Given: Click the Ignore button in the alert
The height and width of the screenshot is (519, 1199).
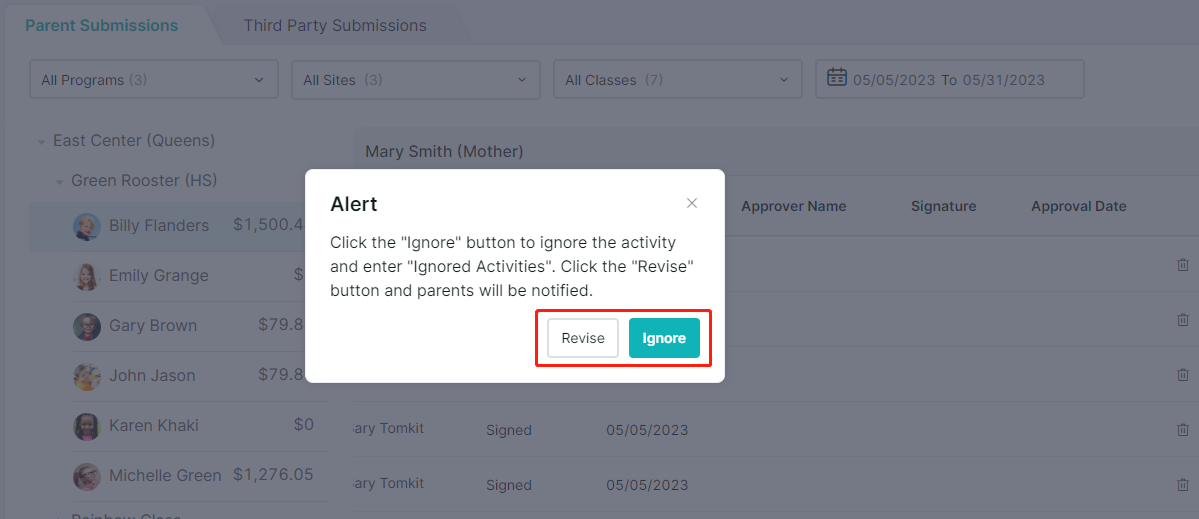Looking at the screenshot, I should pyautogui.click(x=664, y=338).
